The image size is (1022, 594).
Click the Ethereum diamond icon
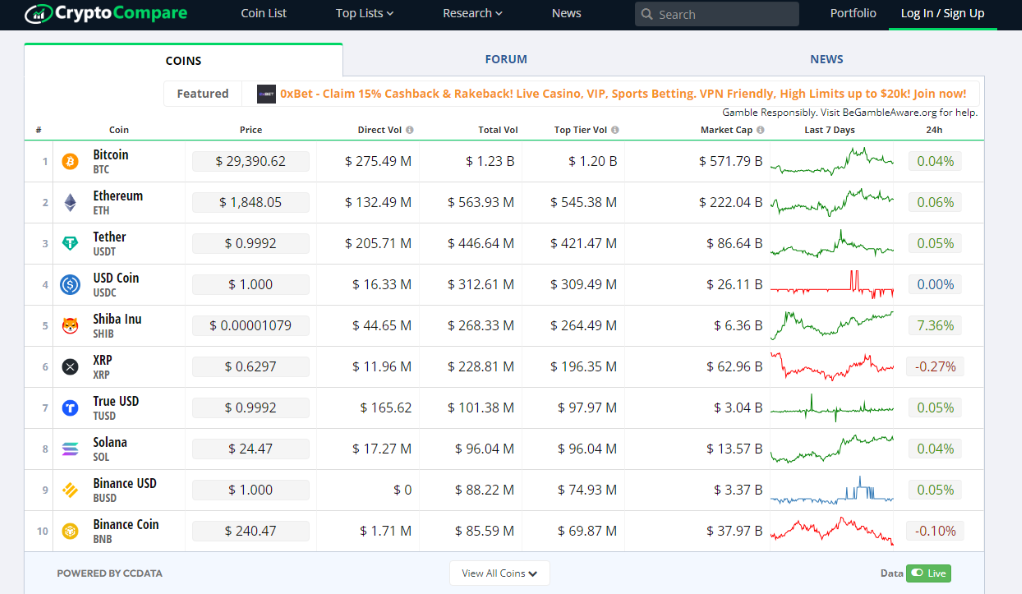tap(70, 203)
